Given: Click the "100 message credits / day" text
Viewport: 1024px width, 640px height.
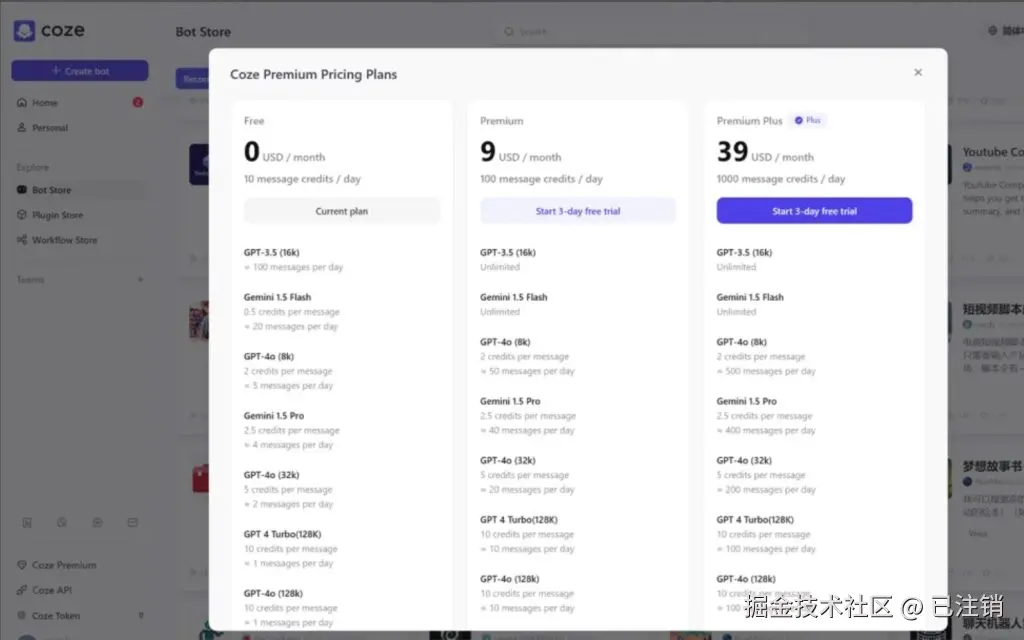Looking at the screenshot, I should tap(541, 179).
